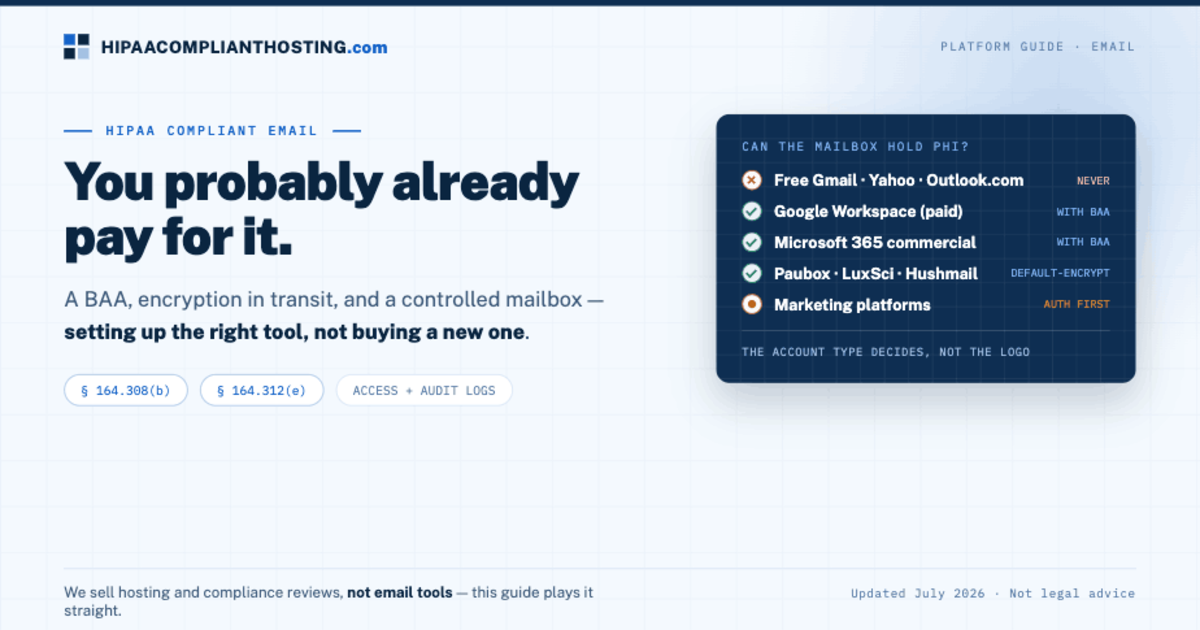The height and width of the screenshot is (630, 1200).
Task: Click the check icon next to Microsoft 365
Action: [x=752, y=242]
